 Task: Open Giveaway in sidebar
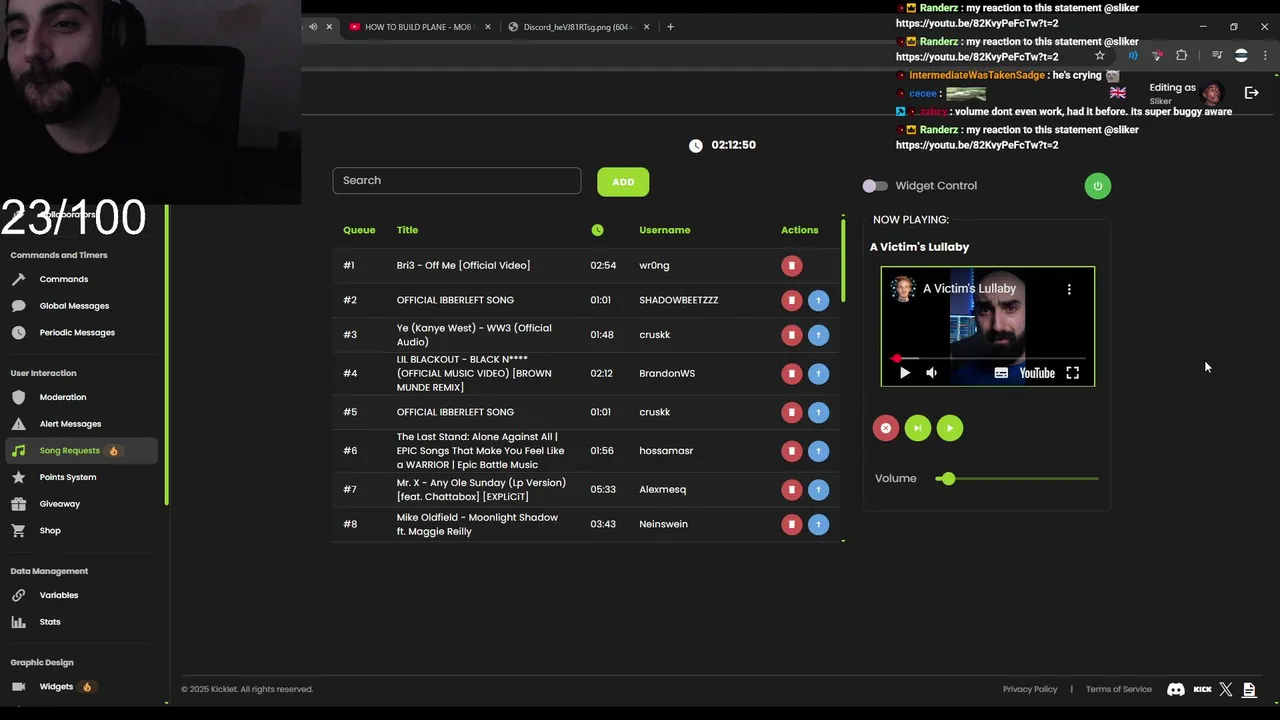[60, 504]
